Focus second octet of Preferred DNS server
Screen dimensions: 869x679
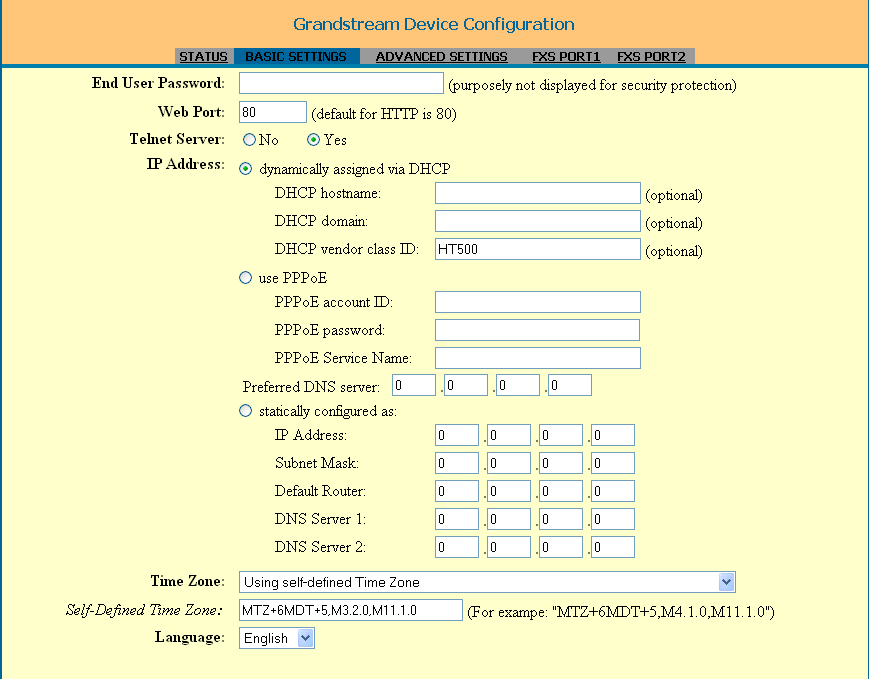coord(466,385)
